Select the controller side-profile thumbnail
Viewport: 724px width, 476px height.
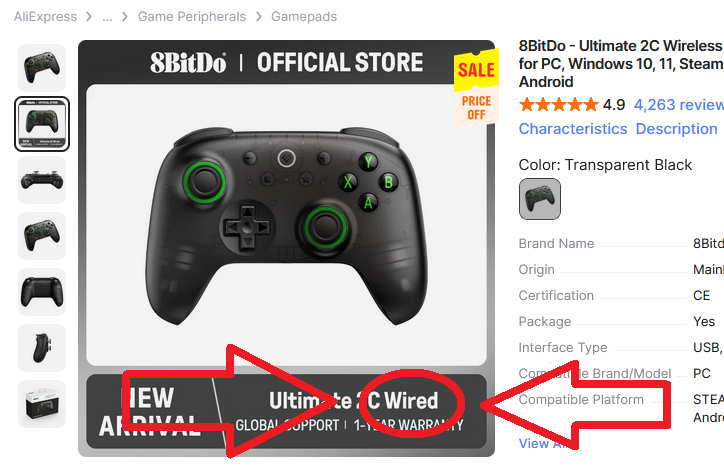coord(42,348)
